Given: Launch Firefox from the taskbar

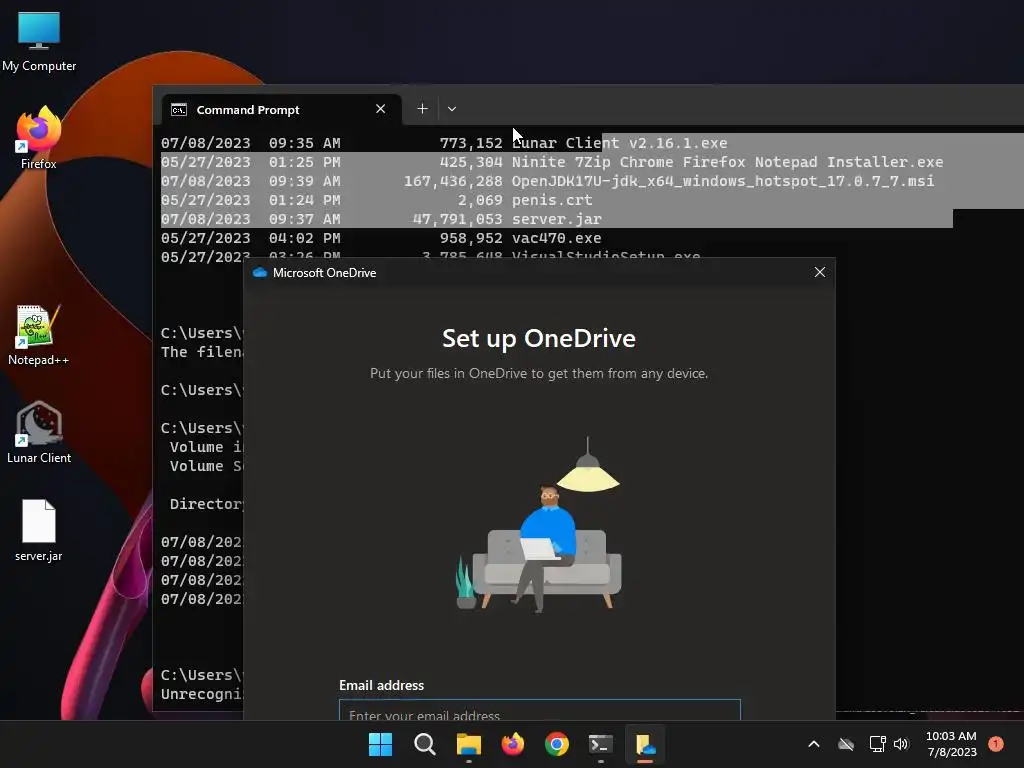Looking at the screenshot, I should click(x=513, y=744).
